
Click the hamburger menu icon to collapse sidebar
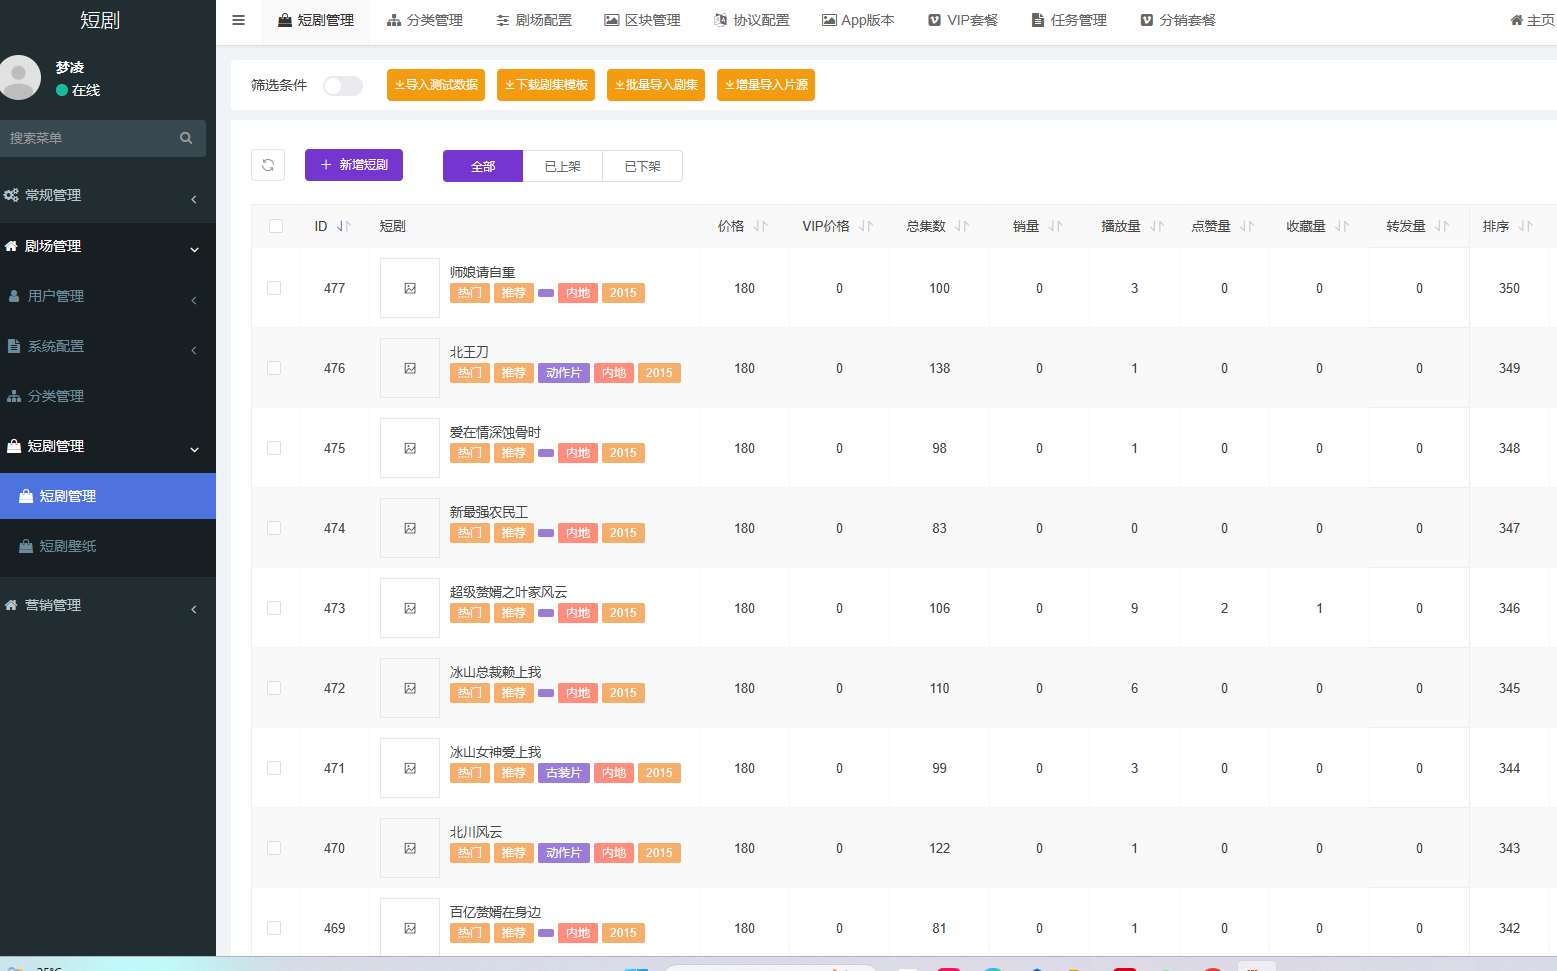238,20
